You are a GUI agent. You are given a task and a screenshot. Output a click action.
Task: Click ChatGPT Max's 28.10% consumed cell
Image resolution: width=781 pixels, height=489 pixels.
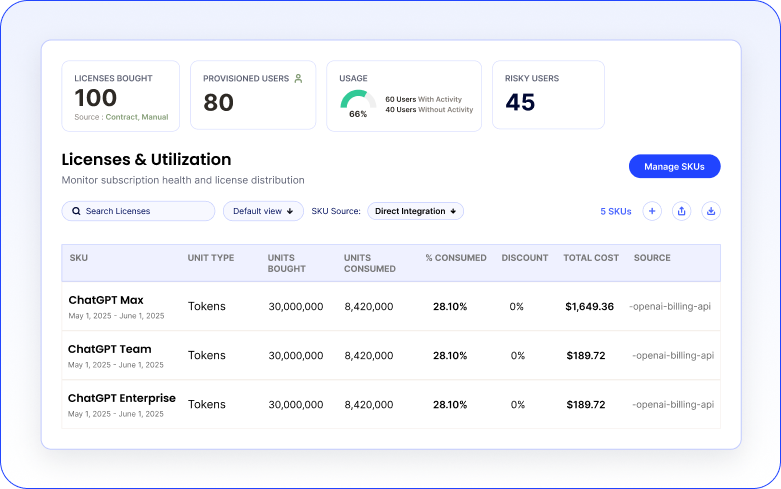[450, 307]
